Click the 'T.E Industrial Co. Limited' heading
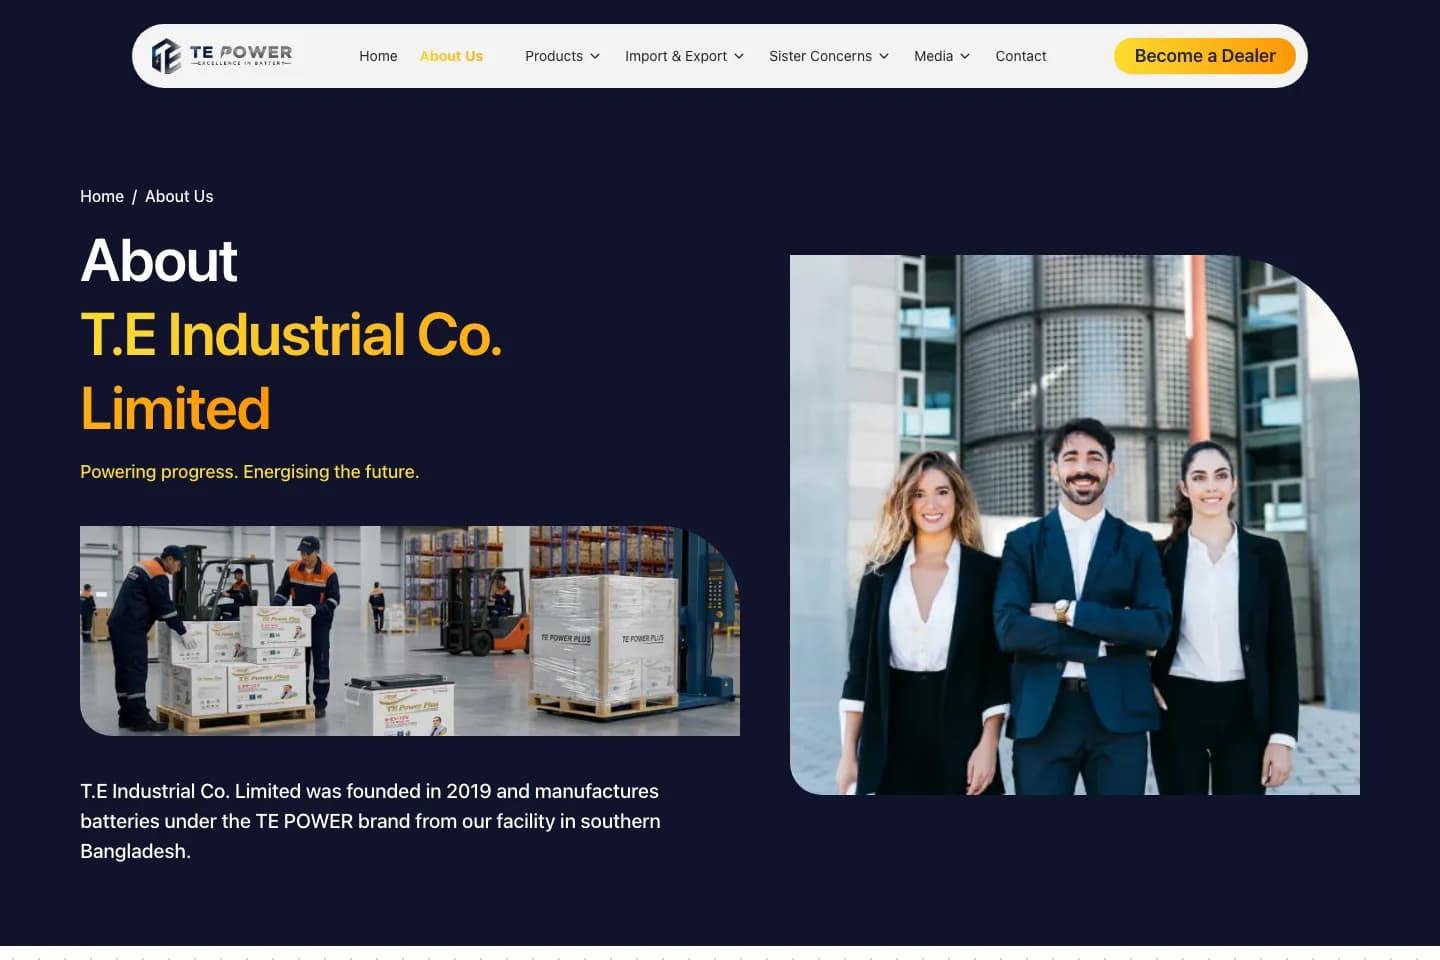 click(291, 371)
